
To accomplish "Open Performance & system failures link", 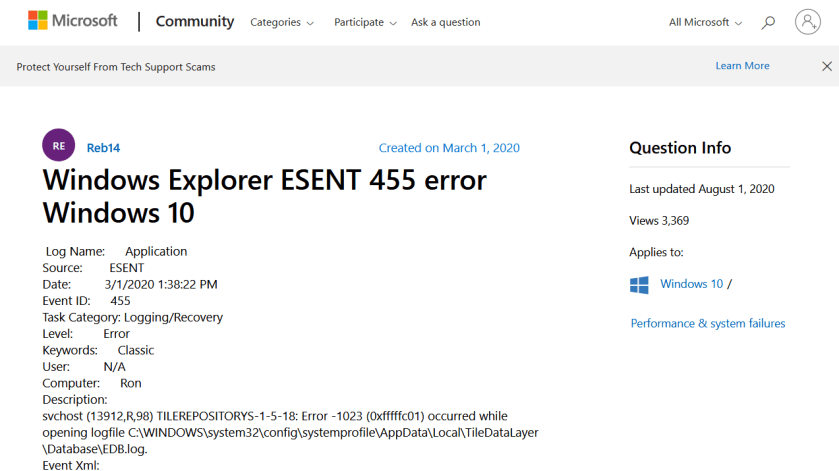I will (x=707, y=323).
